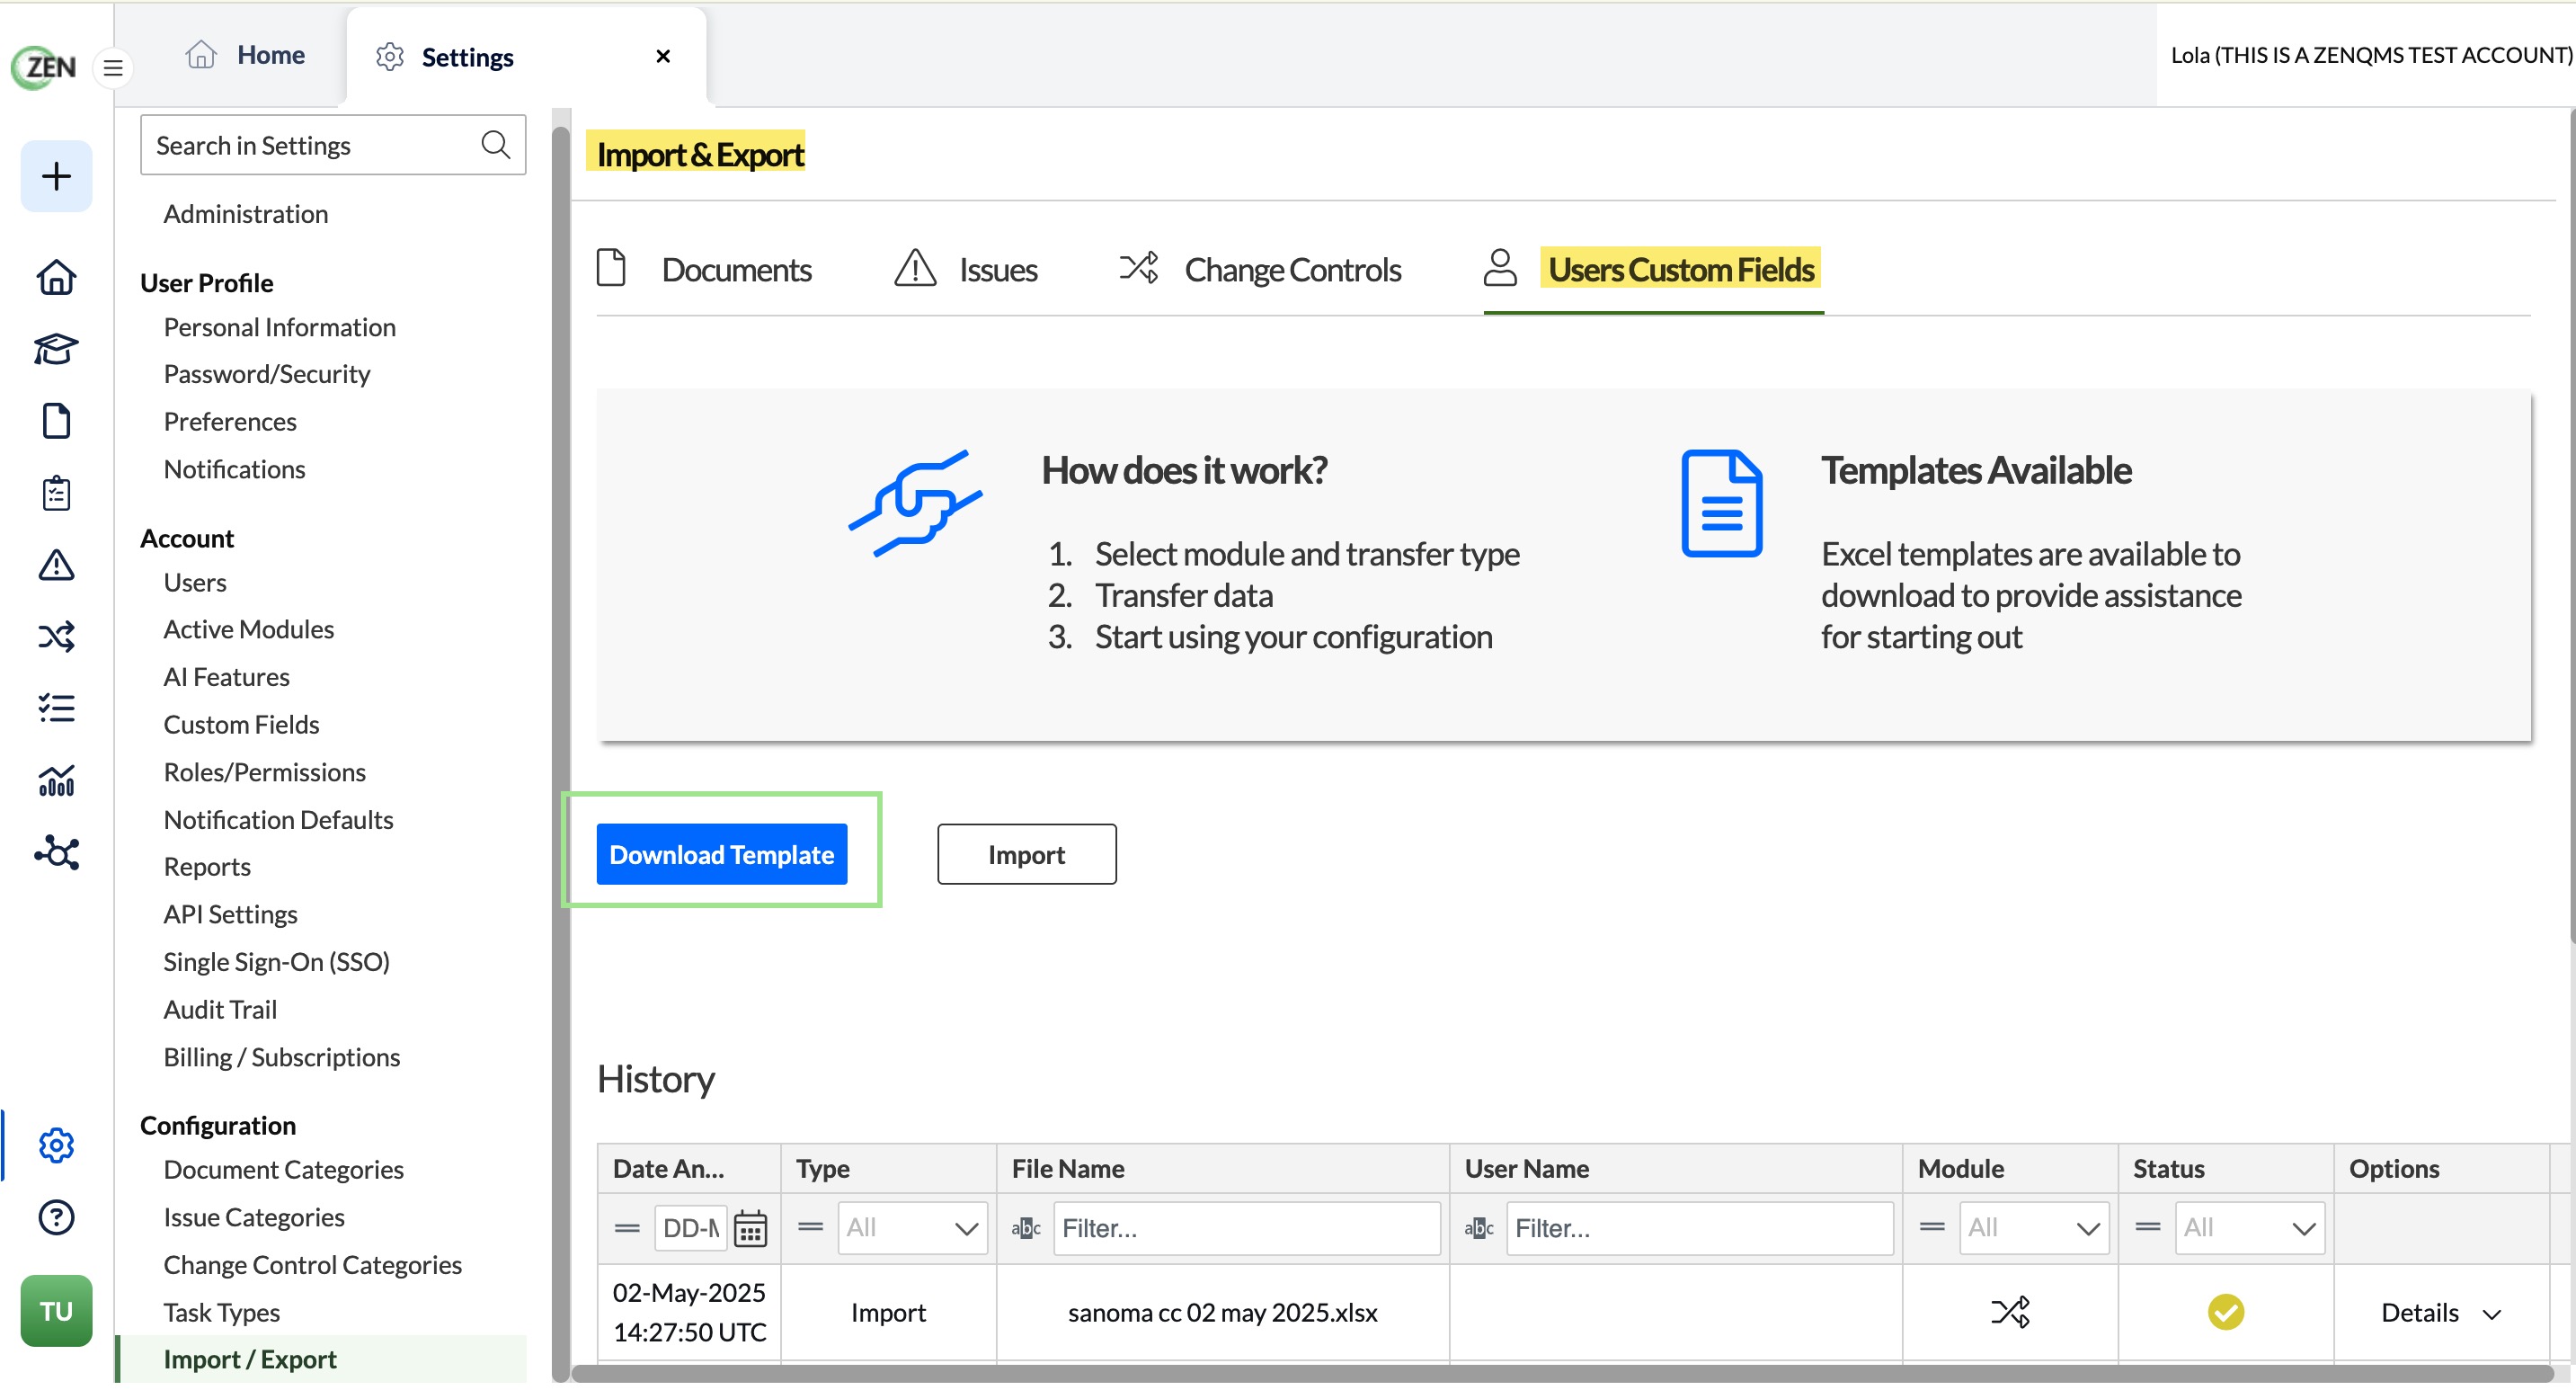The image size is (2576, 1390).
Task: Open Notifications settings page
Action: (x=234, y=469)
